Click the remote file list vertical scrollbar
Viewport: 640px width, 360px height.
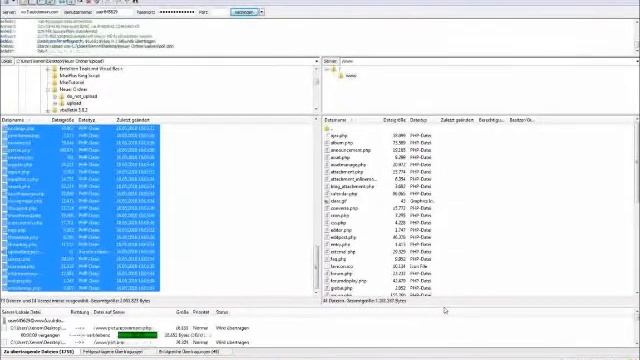(637, 207)
